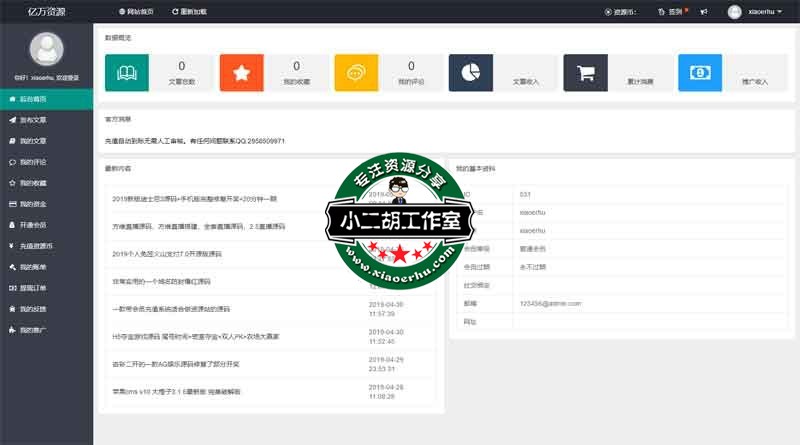
Task: Click the 数据概览 panel heading
Action: pos(118,38)
